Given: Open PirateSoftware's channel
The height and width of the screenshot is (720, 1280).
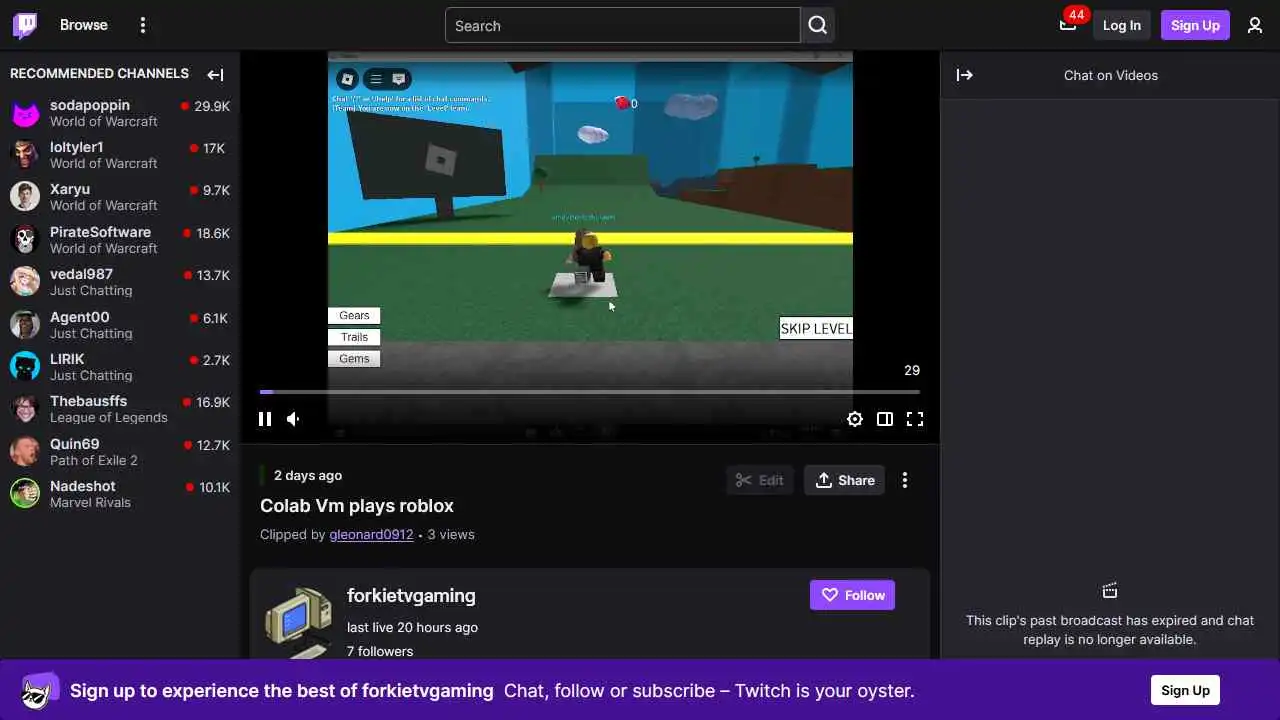Looking at the screenshot, I should pos(120,240).
